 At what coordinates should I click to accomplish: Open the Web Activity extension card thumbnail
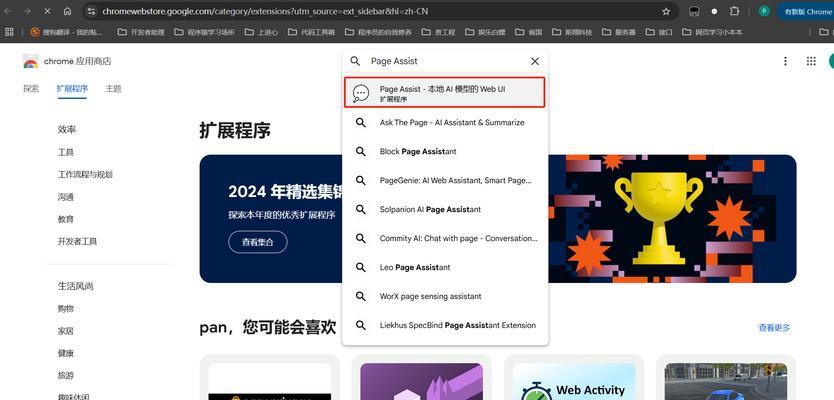pos(574,381)
